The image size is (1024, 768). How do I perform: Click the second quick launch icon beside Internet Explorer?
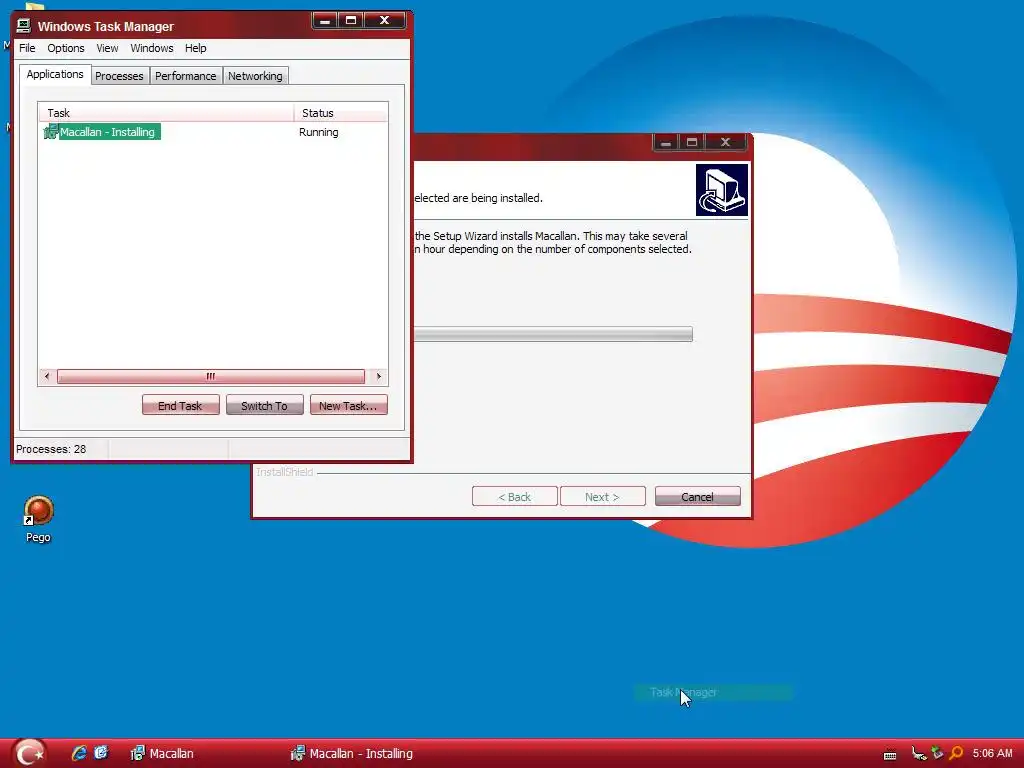(101, 753)
